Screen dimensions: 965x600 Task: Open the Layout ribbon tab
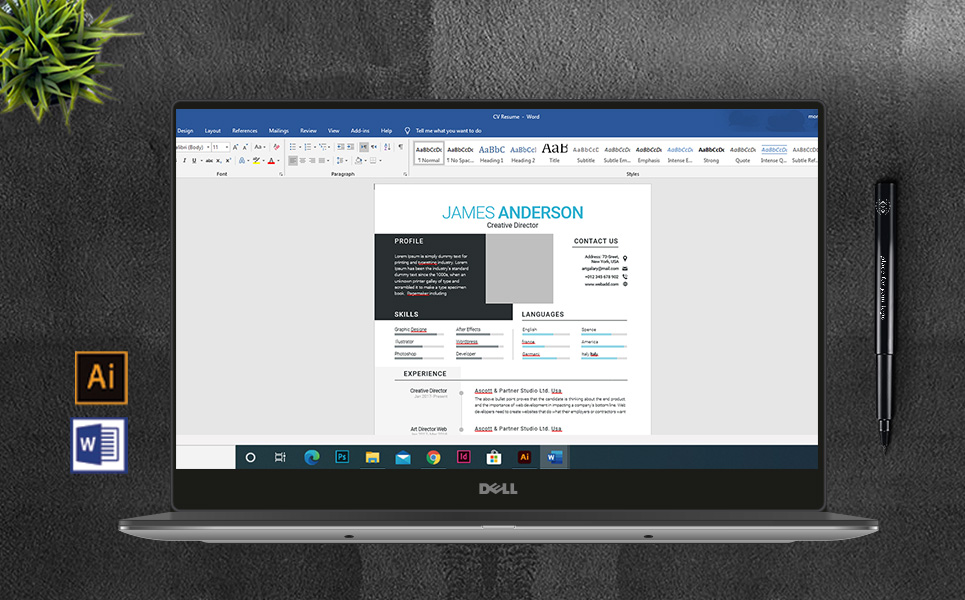click(x=213, y=130)
